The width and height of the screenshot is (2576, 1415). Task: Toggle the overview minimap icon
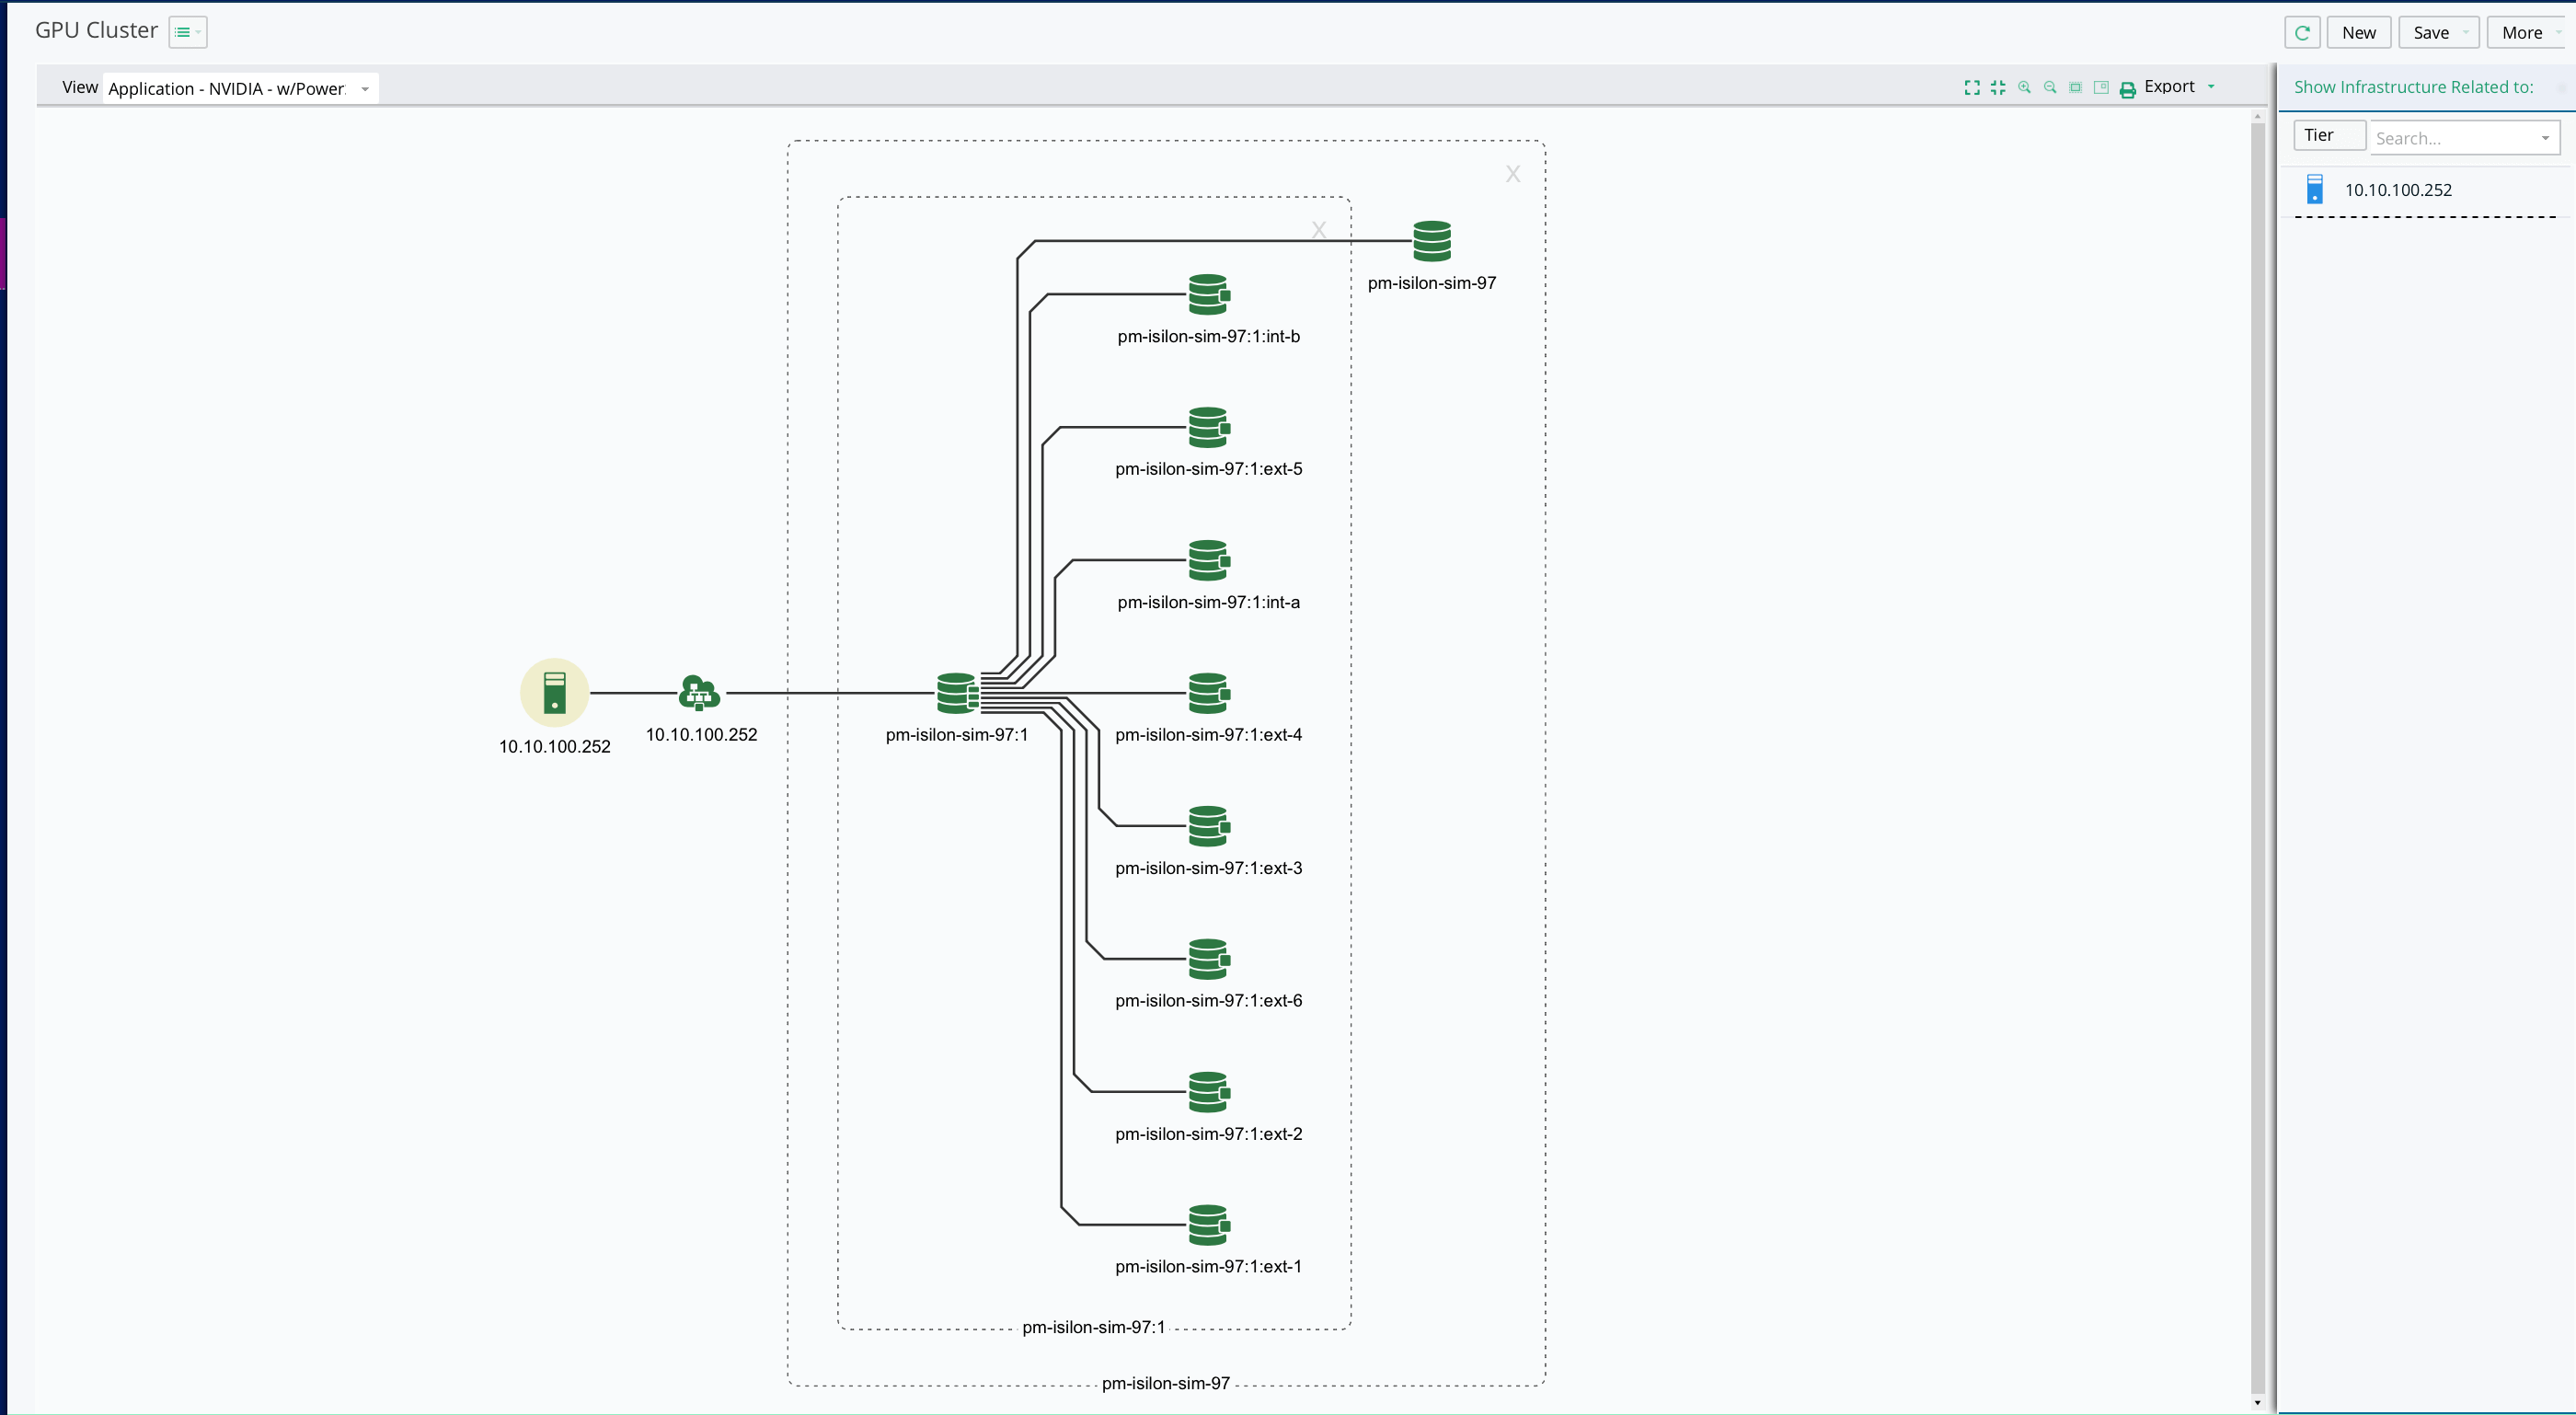(2101, 88)
